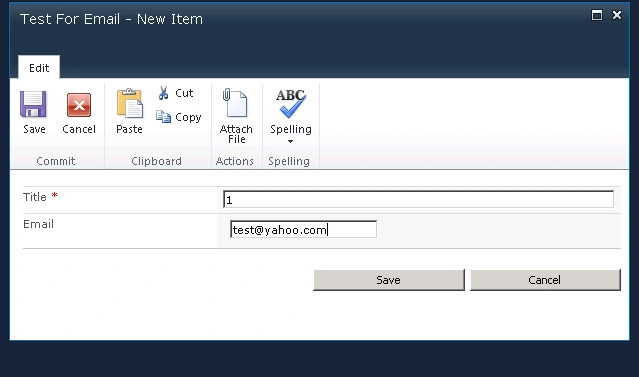Close the New Item dialog

617,15
